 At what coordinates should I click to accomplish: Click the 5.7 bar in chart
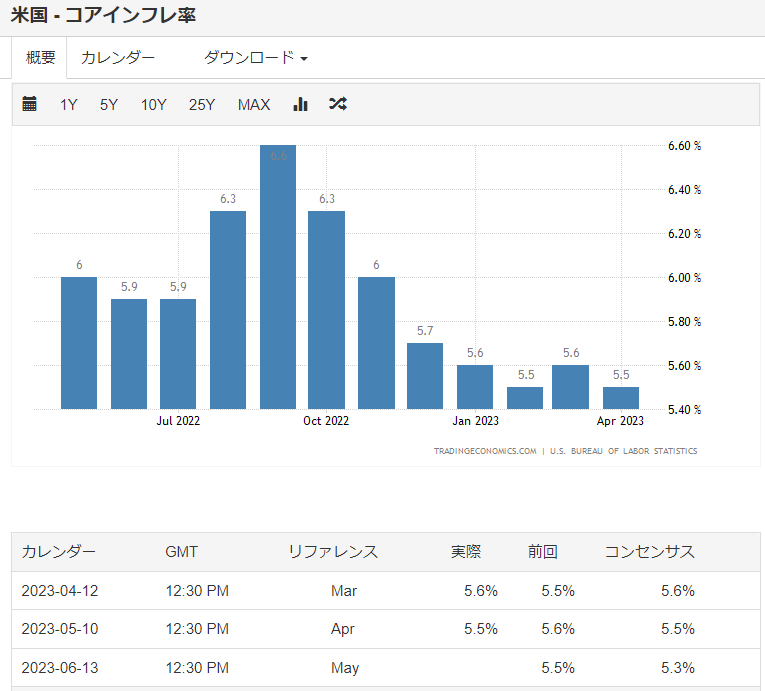point(425,376)
